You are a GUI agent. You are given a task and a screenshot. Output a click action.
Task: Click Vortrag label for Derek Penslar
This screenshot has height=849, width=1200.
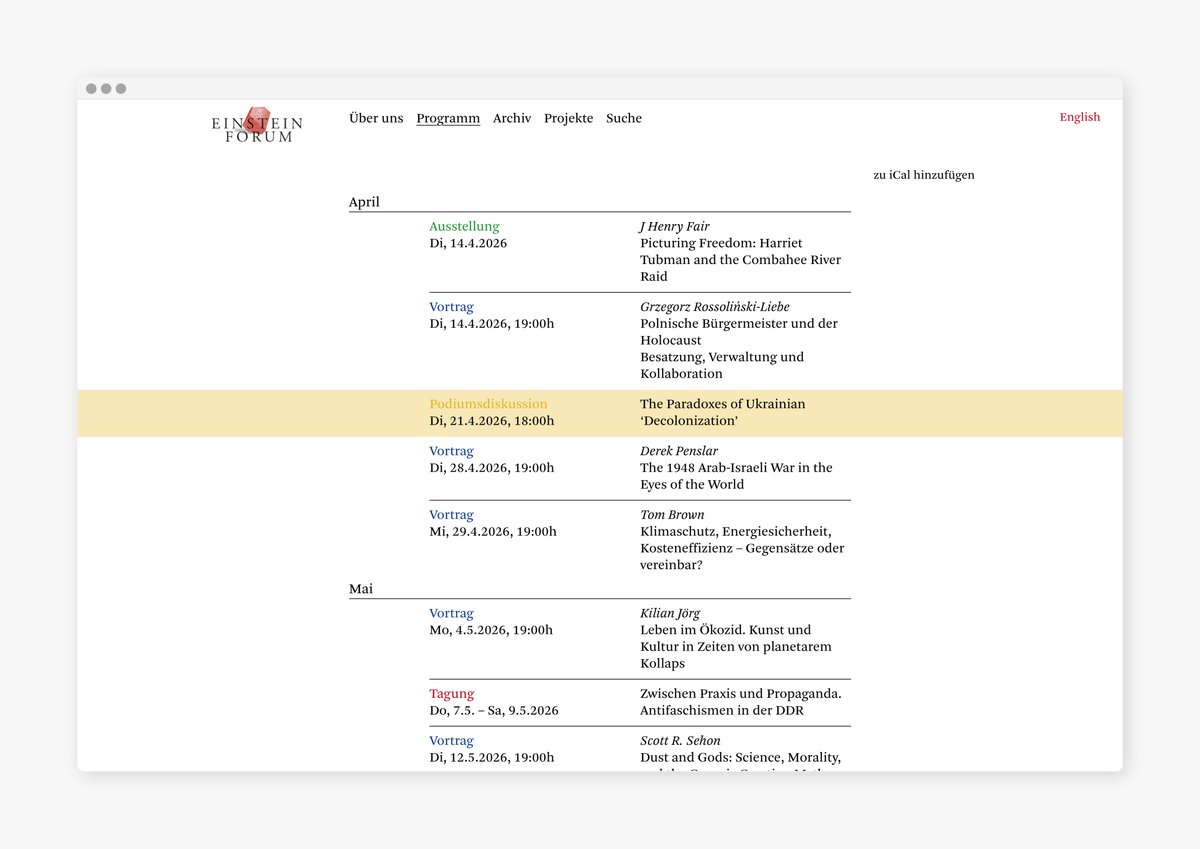[x=451, y=451]
